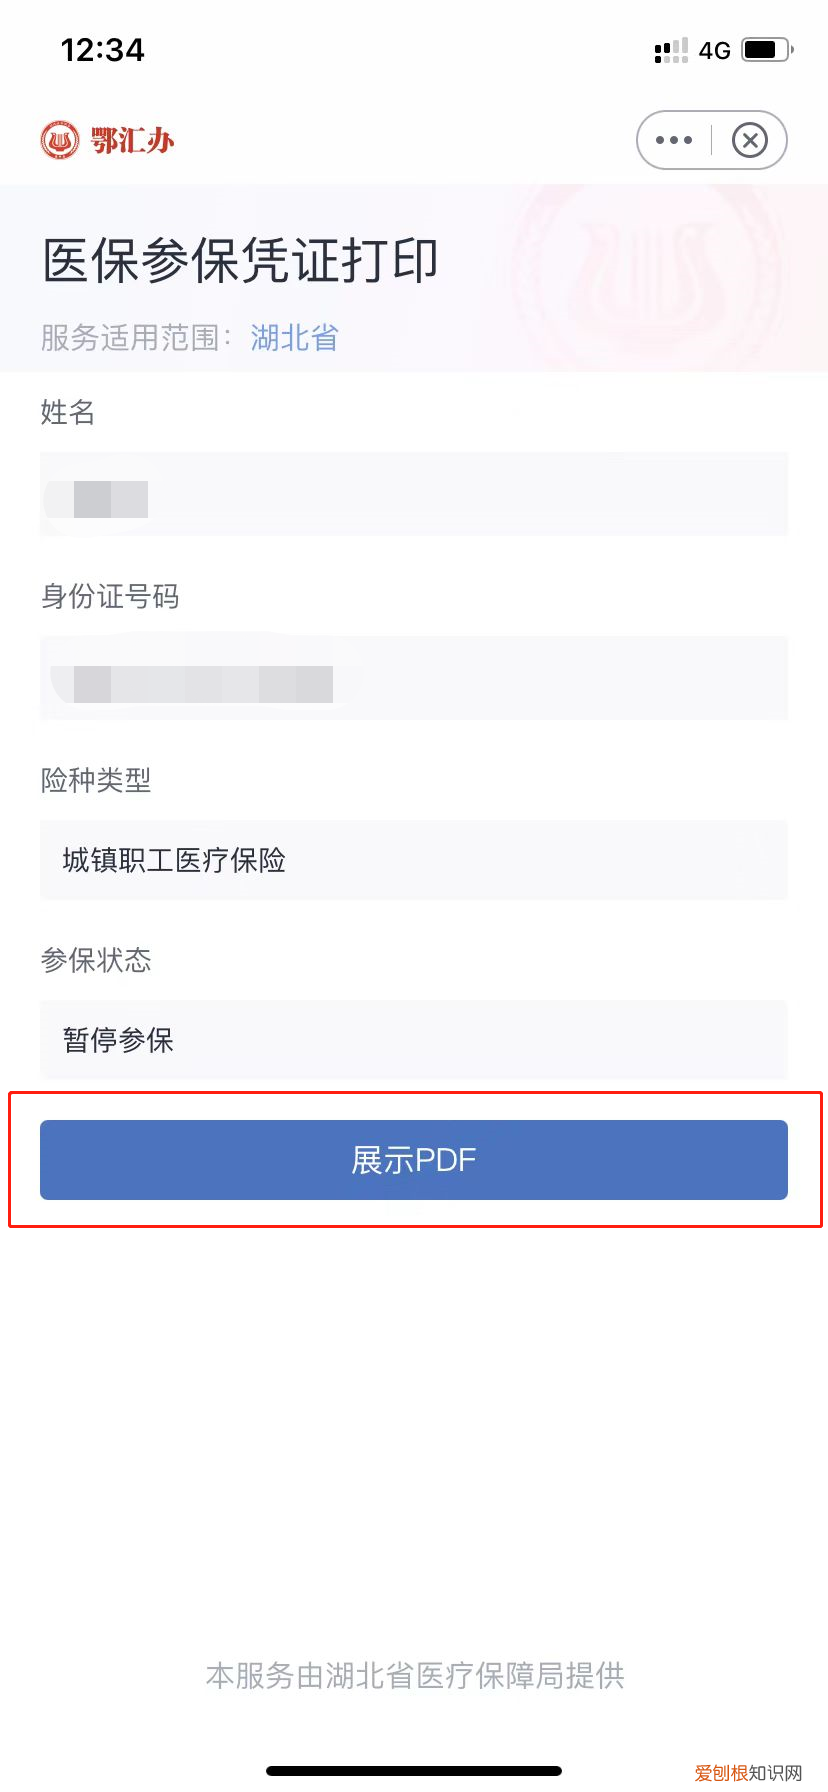
Task: Click the 爱创根知识网 watermark link
Action: pyautogui.click(x=745, y=1772)
